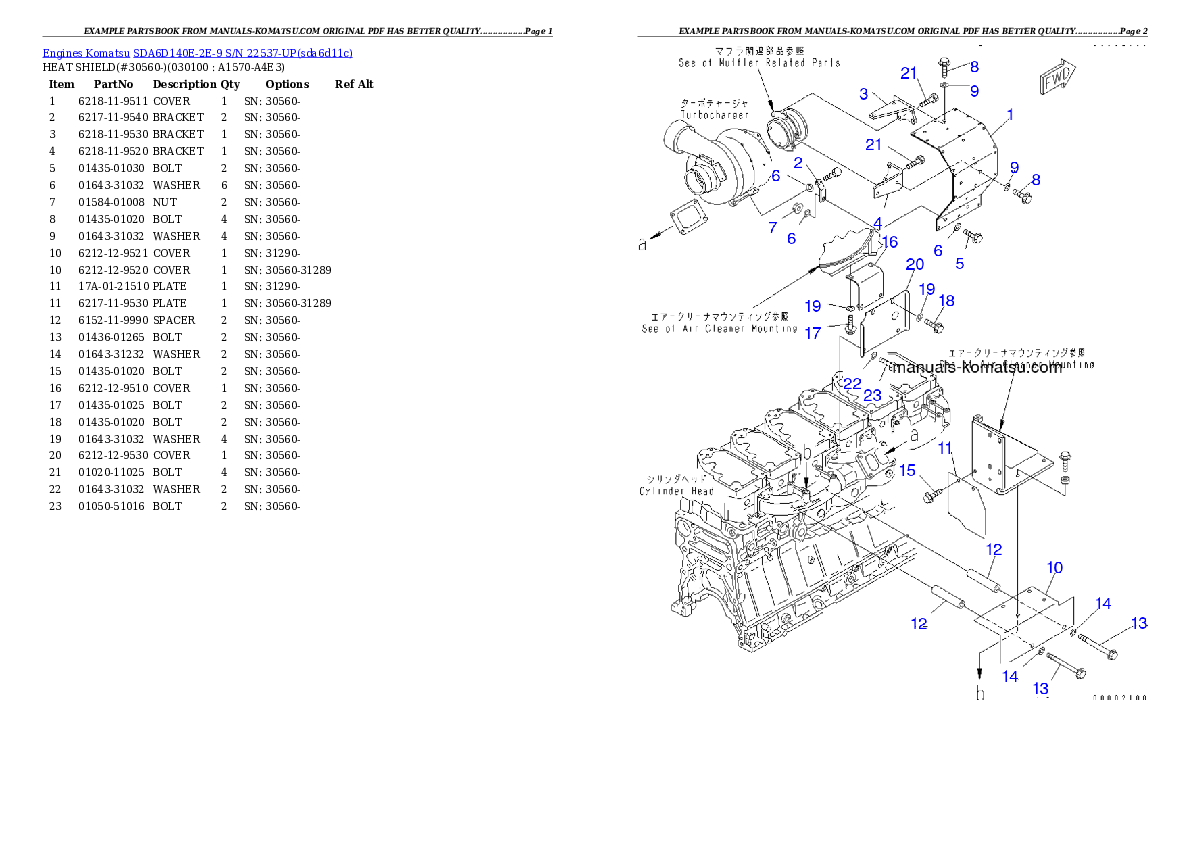Open the Engines Komatsu SDA6D140E-2E-9 parts link
This screenshot has width=1190, height=842.
click(x=196, y=53)
